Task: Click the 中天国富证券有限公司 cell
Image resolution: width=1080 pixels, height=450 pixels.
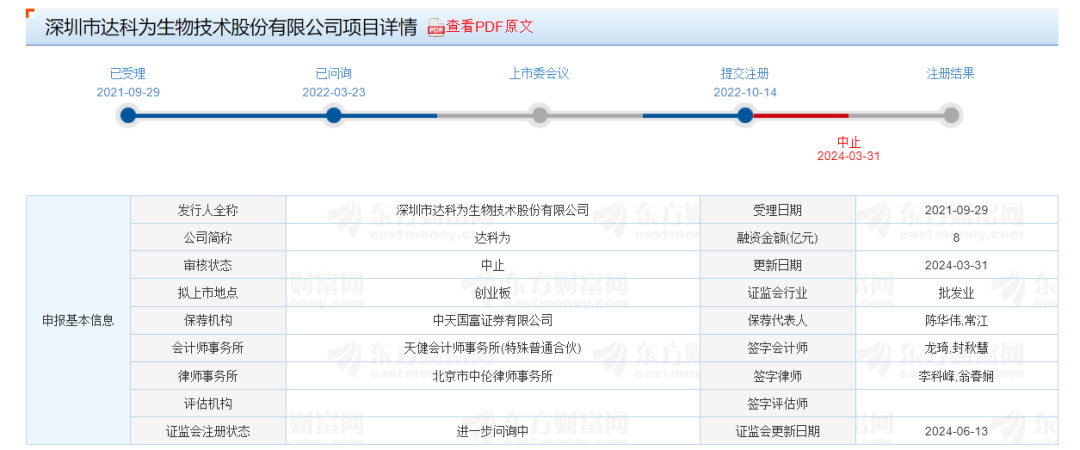Action: (x=493, y=320)
